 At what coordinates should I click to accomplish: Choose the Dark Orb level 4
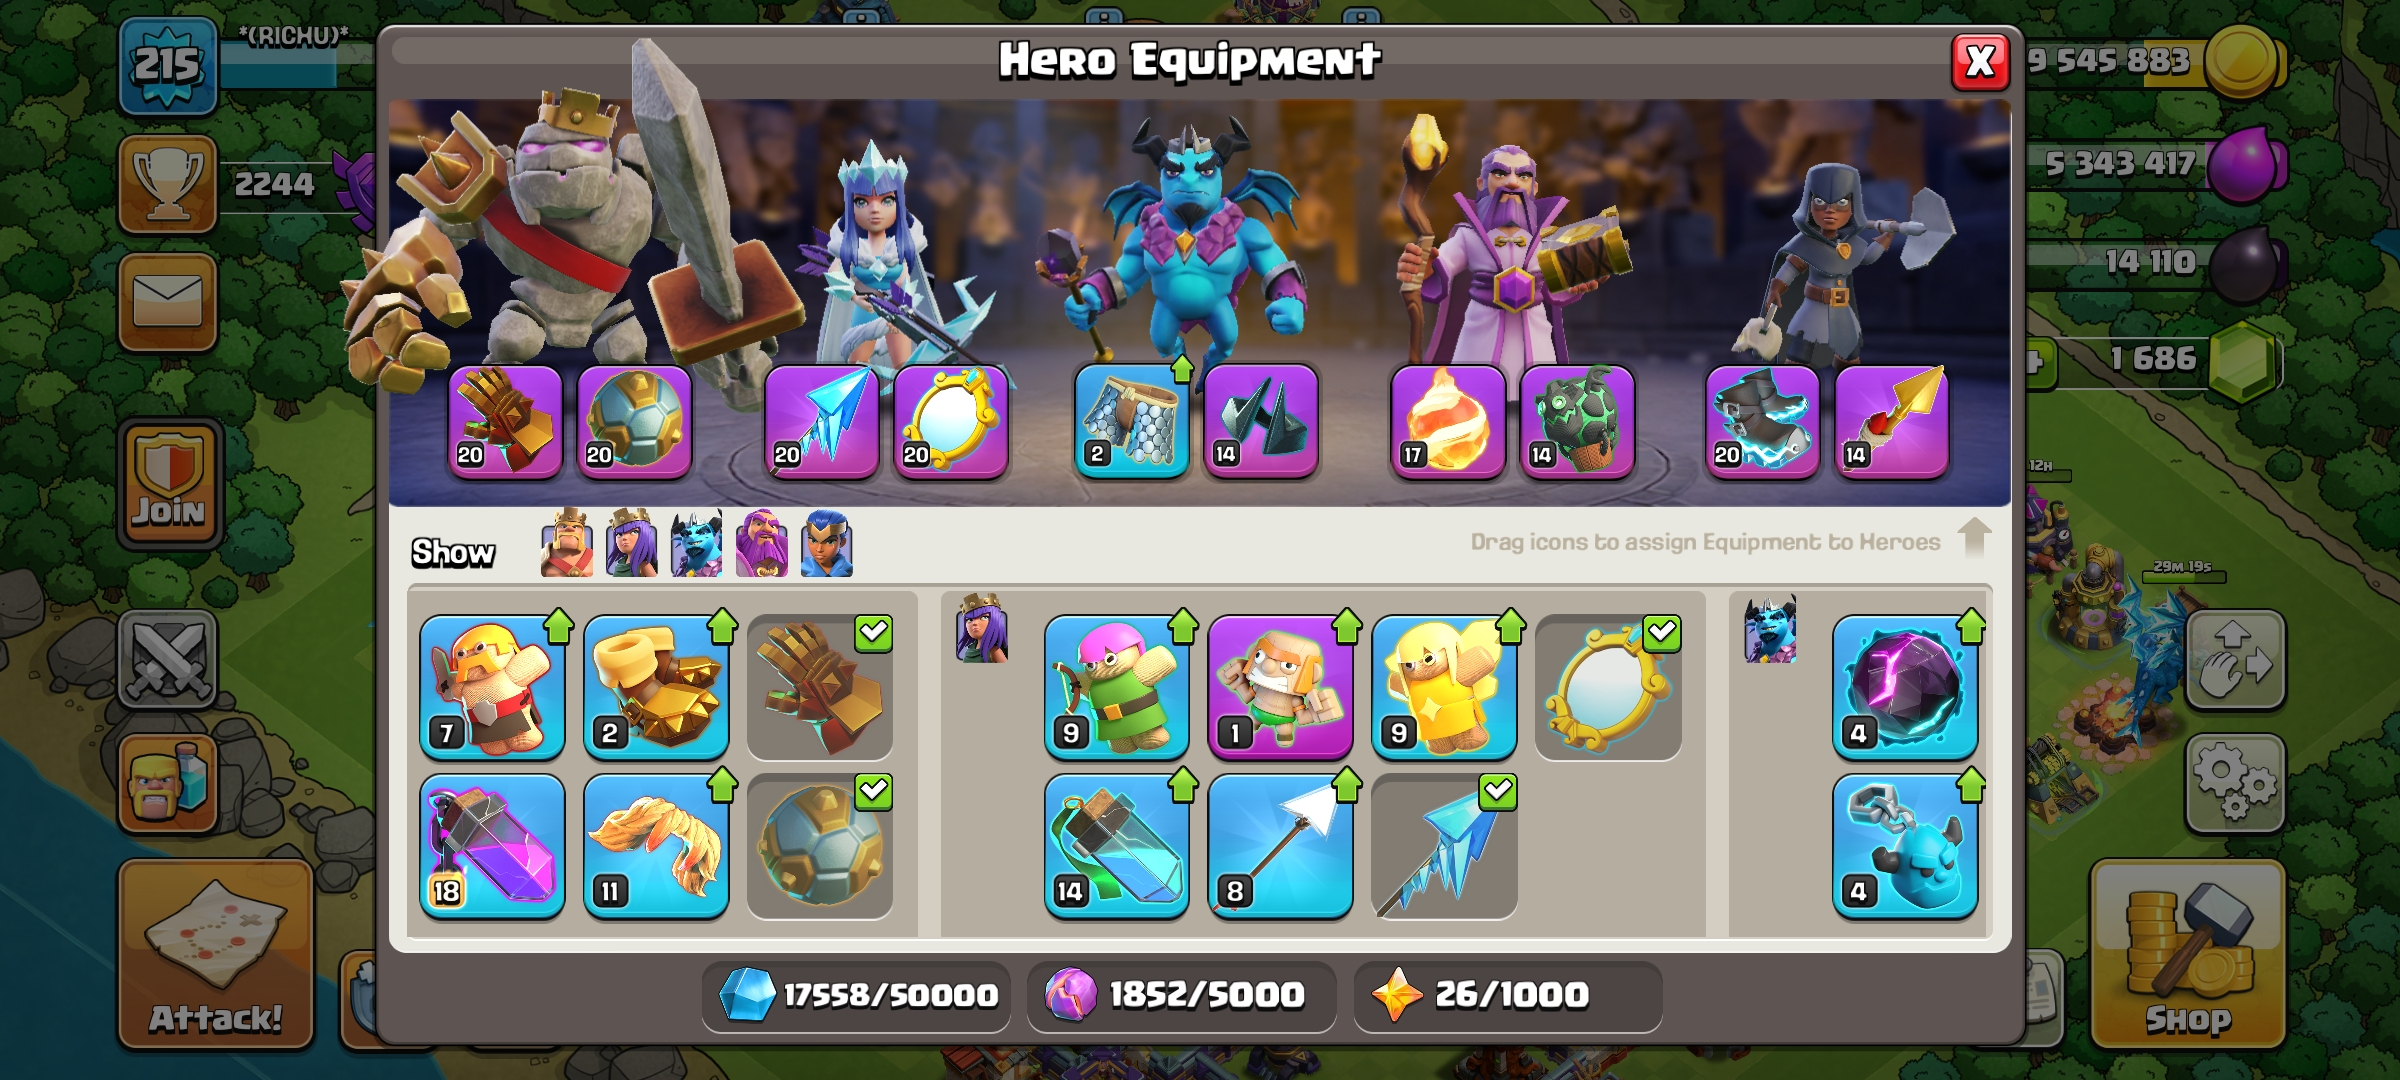pos(1905,687)
